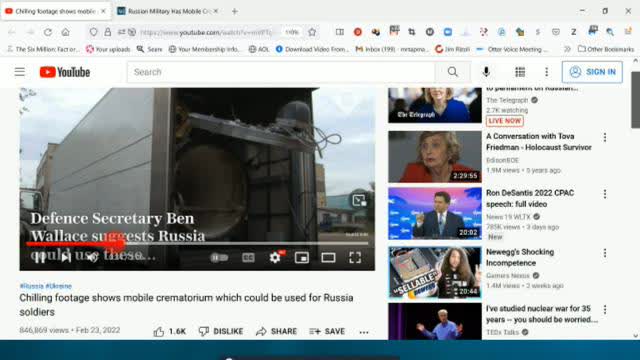Switch to Russian Military Has Mobile tab
Viewport: 640px width, 360px height.
tap(169, 11)
